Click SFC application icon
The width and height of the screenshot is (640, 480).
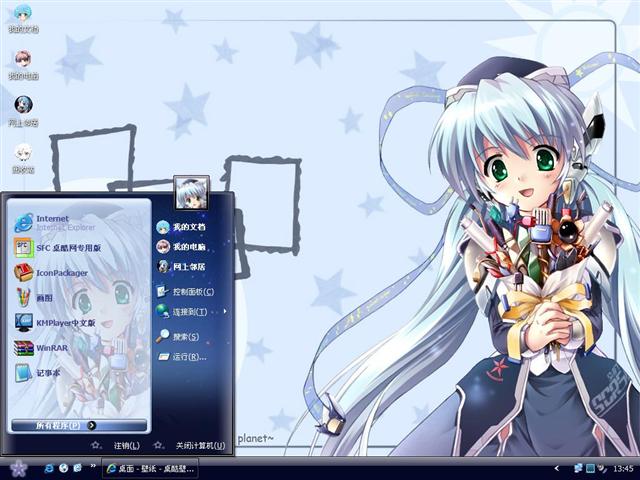23,248
